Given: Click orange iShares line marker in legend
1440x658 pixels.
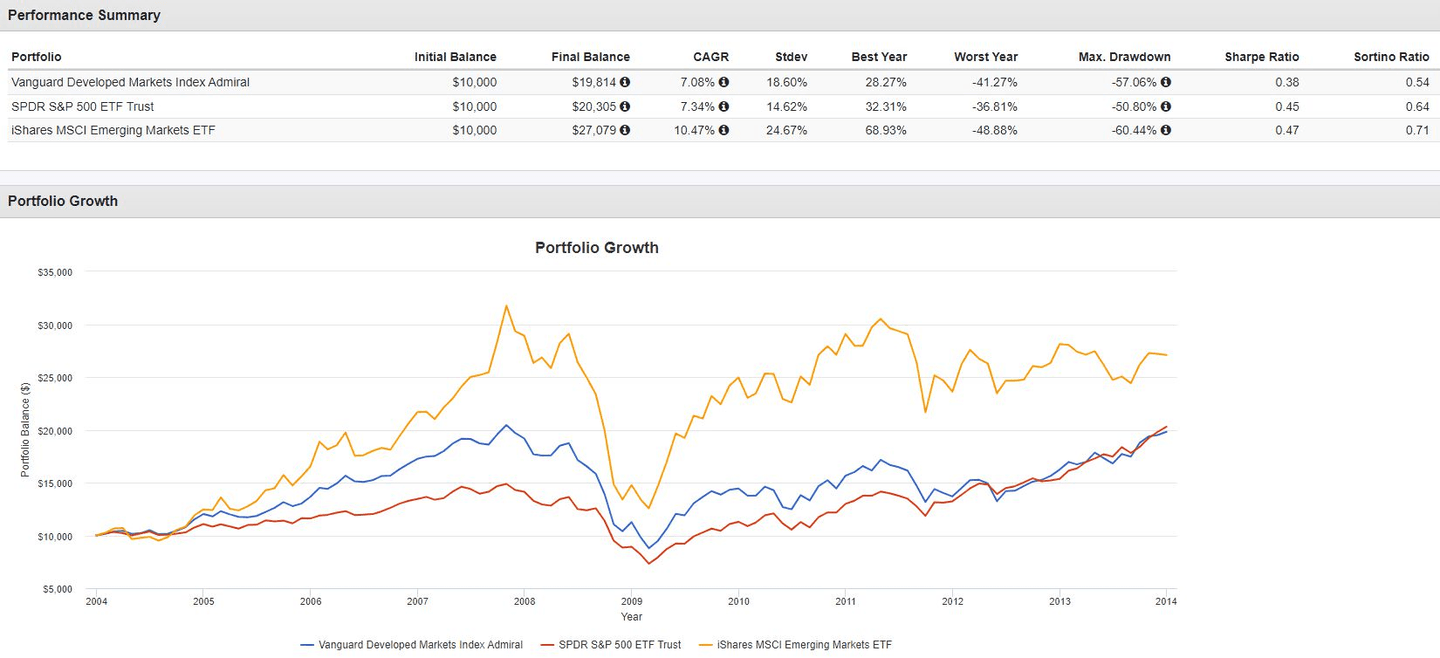Looking at the screenshot, I should (x=708, y=645).
